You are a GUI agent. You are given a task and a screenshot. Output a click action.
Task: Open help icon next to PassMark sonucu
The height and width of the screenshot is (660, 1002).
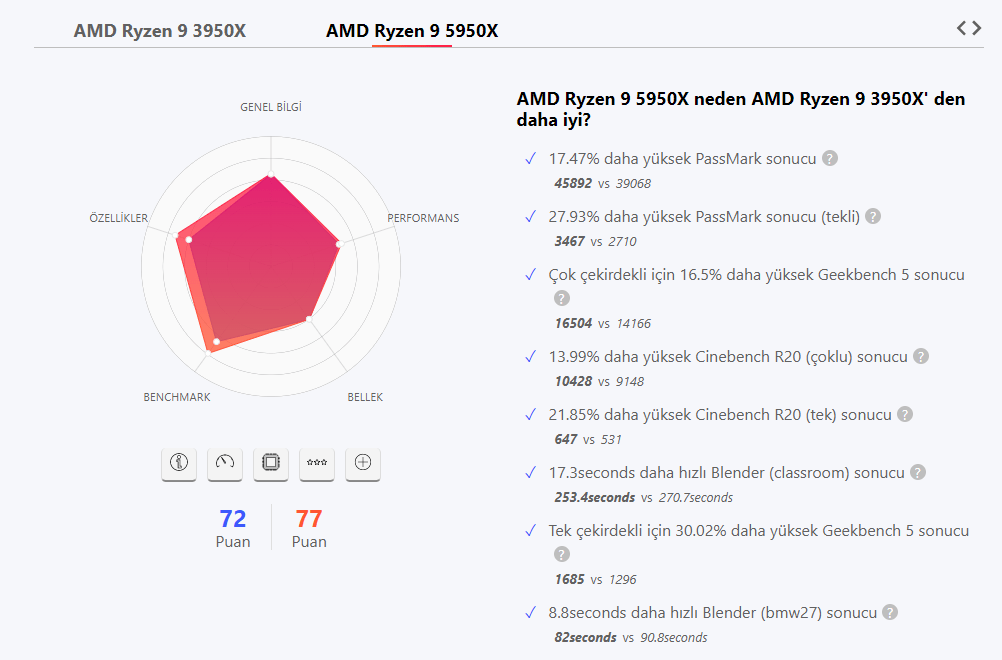click(x=829, y=158)
